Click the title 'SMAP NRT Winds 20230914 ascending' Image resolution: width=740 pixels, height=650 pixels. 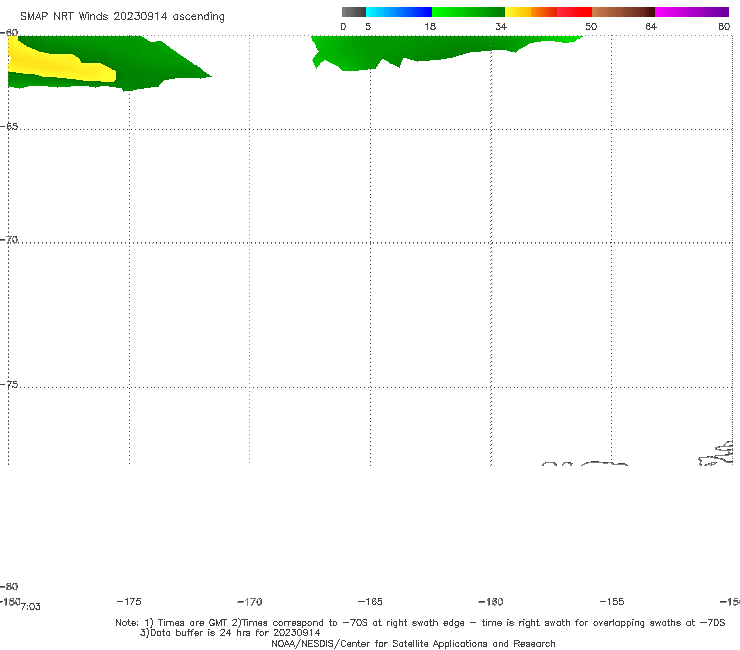(x=122, y=16)
